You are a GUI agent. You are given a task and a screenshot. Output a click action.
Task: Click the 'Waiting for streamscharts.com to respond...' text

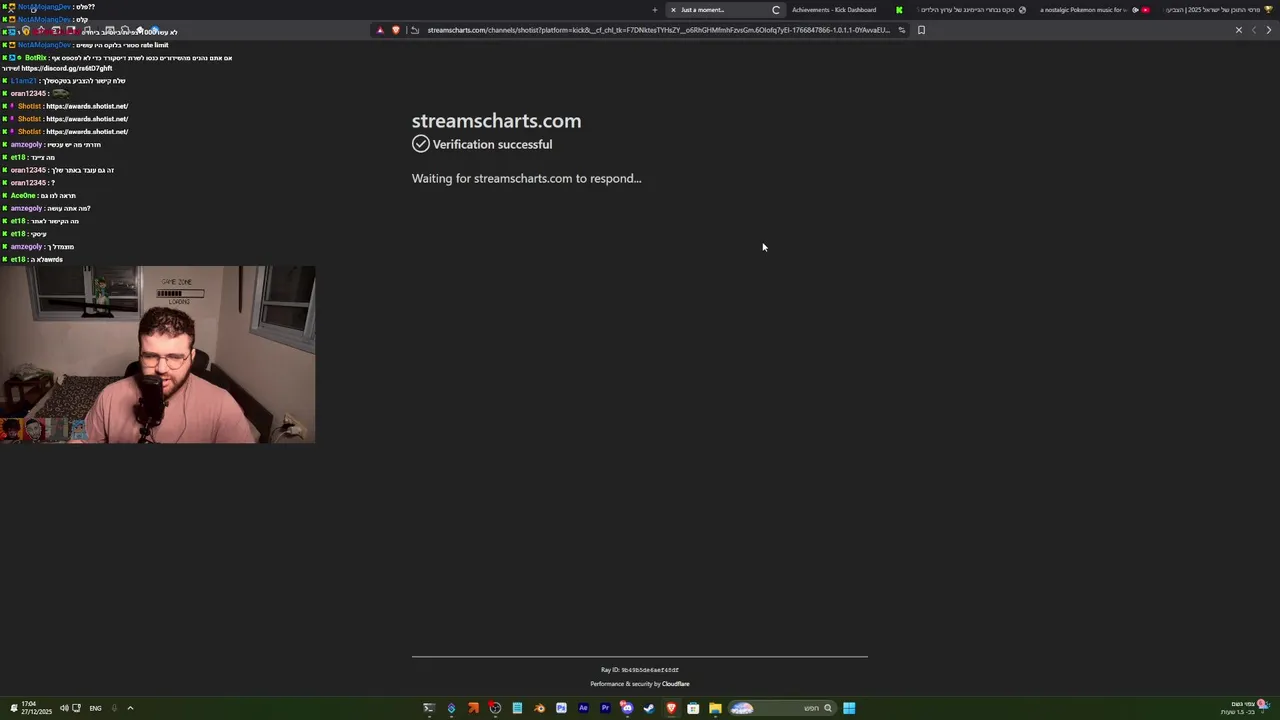(527, 179)
